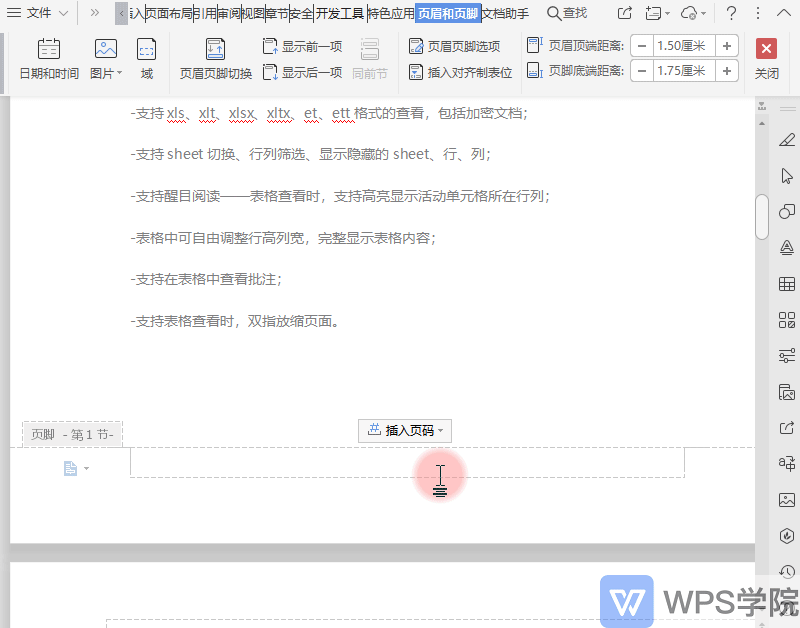Open the table tool in the right sidebar
The image size is (800, 628).
pos(785,283)
